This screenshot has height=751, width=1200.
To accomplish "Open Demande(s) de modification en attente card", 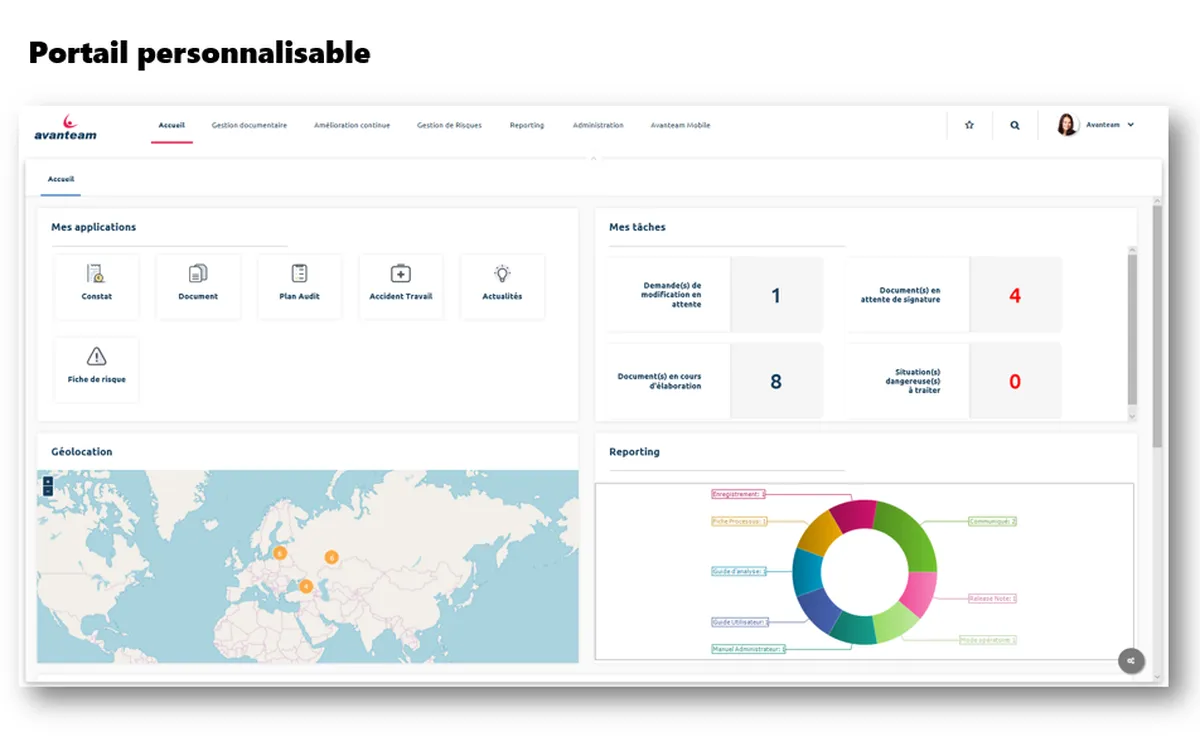I will click(714, 295).
